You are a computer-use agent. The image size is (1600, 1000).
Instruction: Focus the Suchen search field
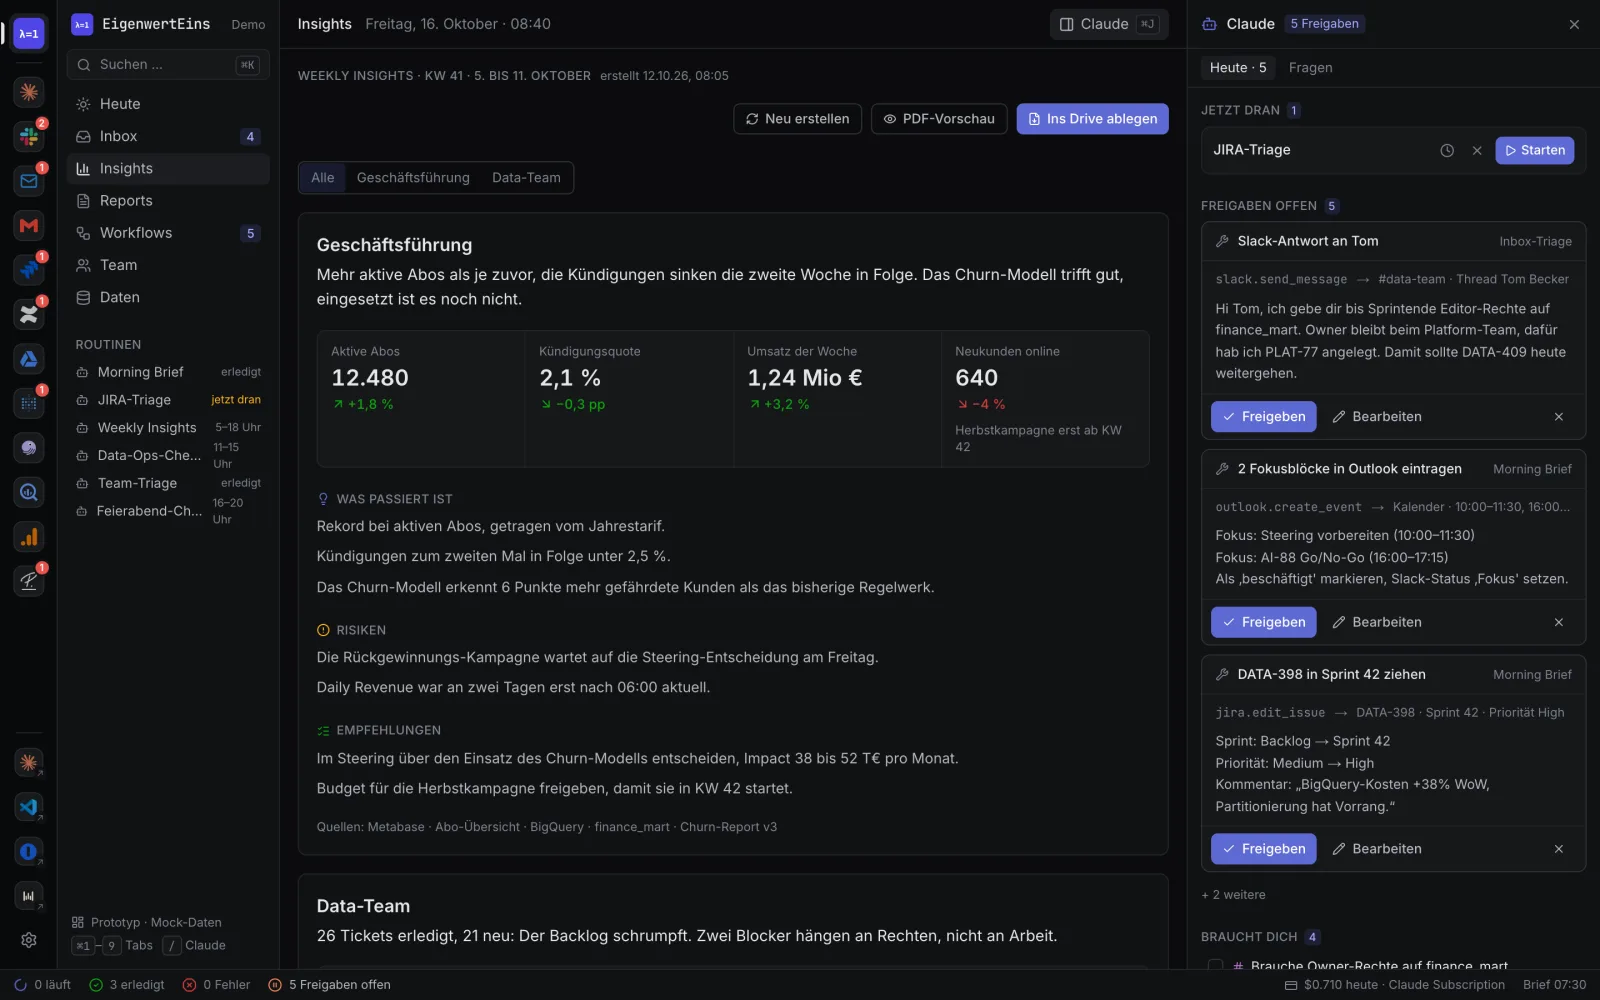[x=168, y=65]
